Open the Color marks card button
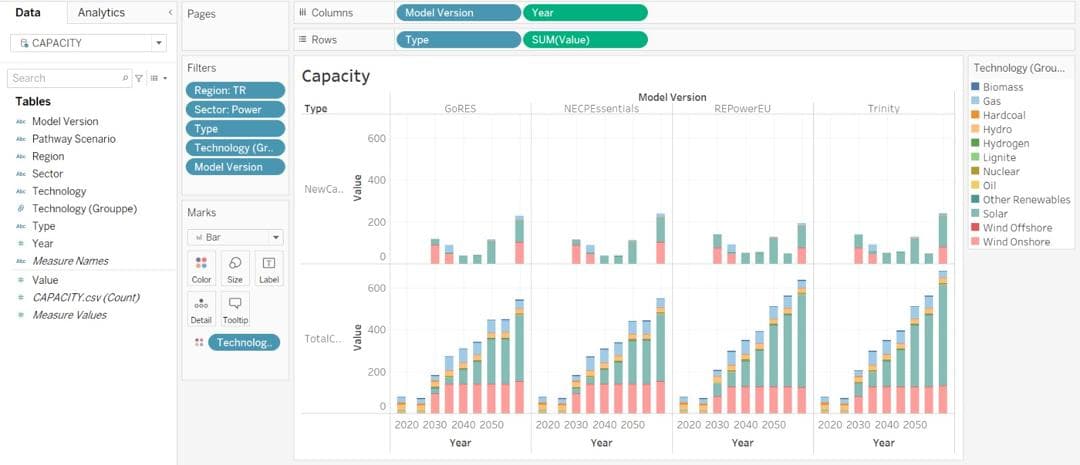The height and width of the screenshot is (465, 1080). point(201,269)
